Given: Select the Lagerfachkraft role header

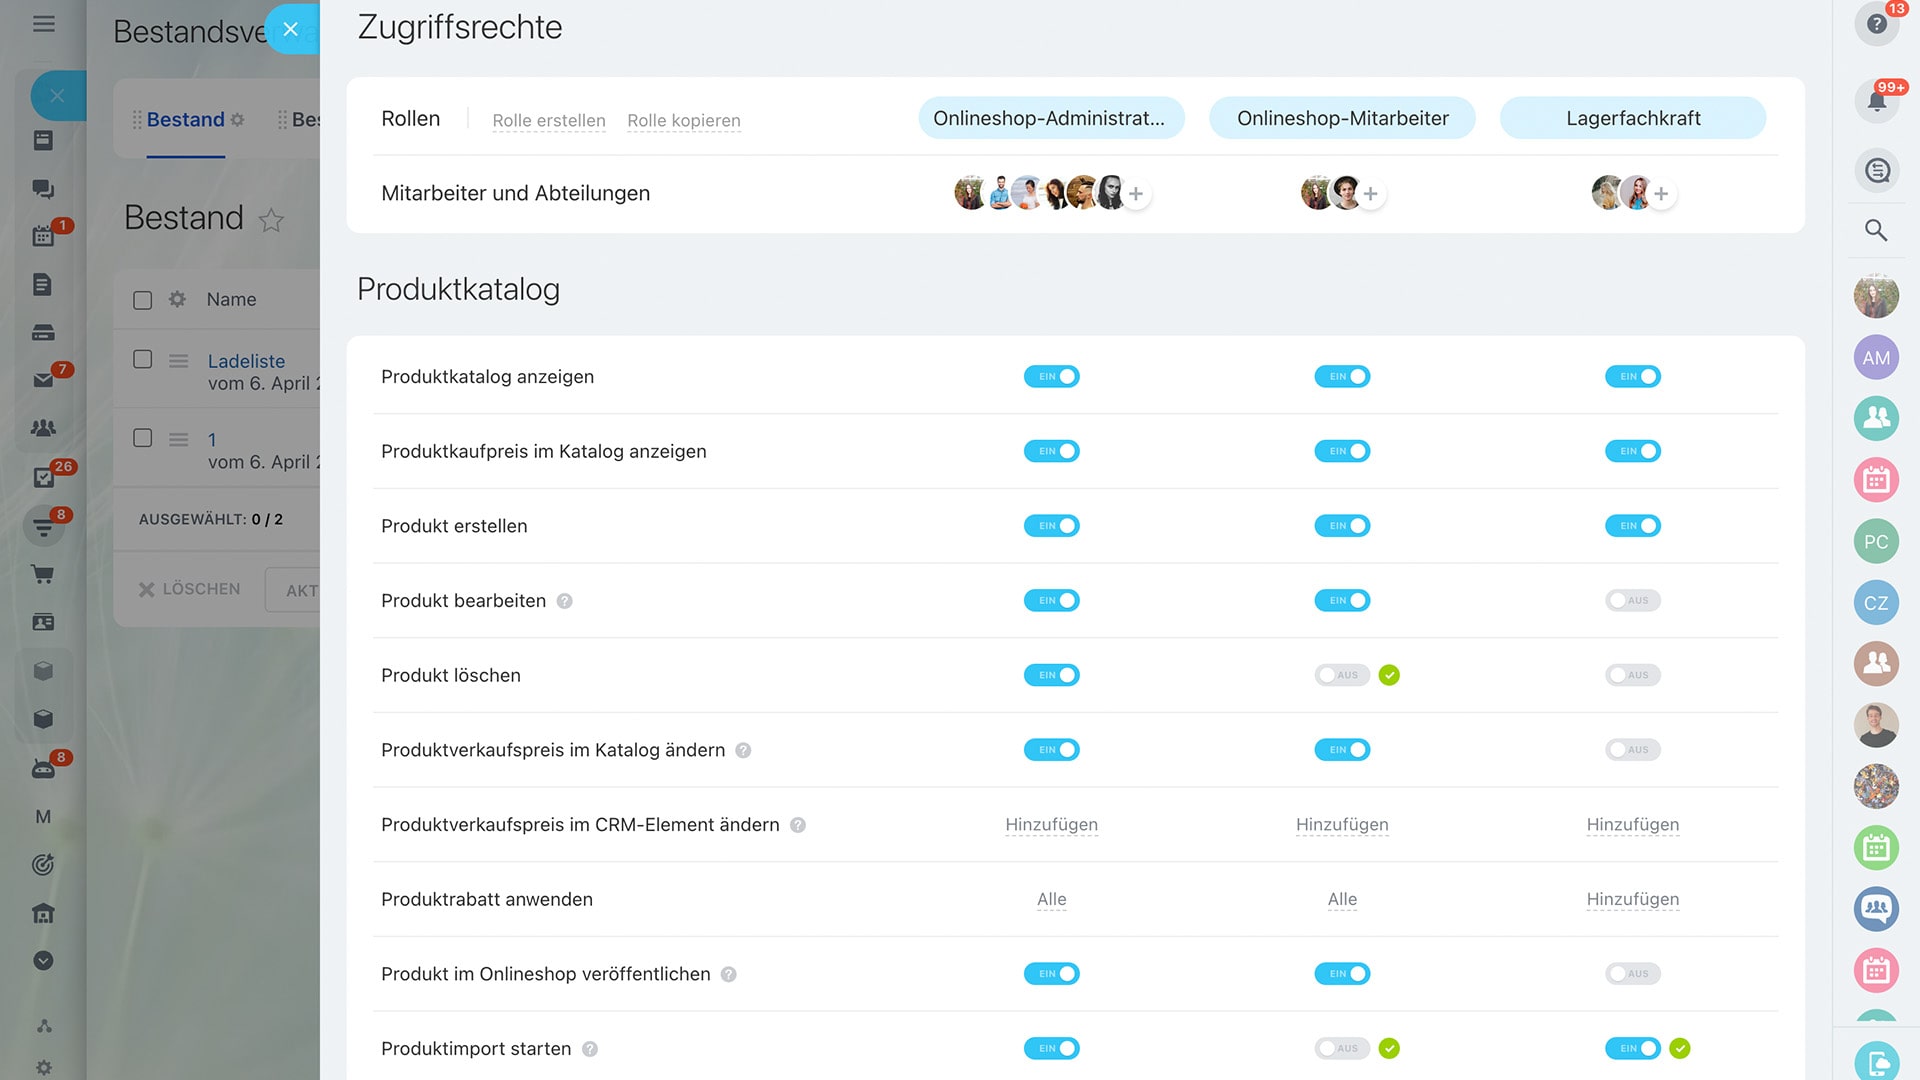Looking at the screenshot, I should click(x=1632, y=118).
